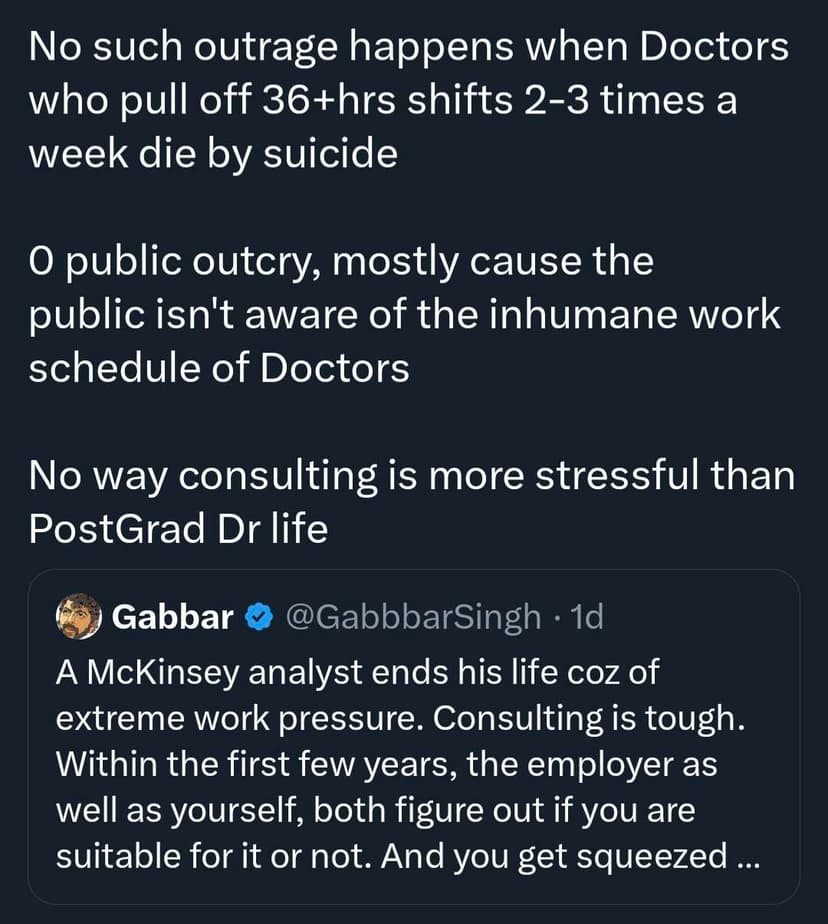Click the "week die by suicide" line
This screenshot has width=828, height=924.
(212, 154)
